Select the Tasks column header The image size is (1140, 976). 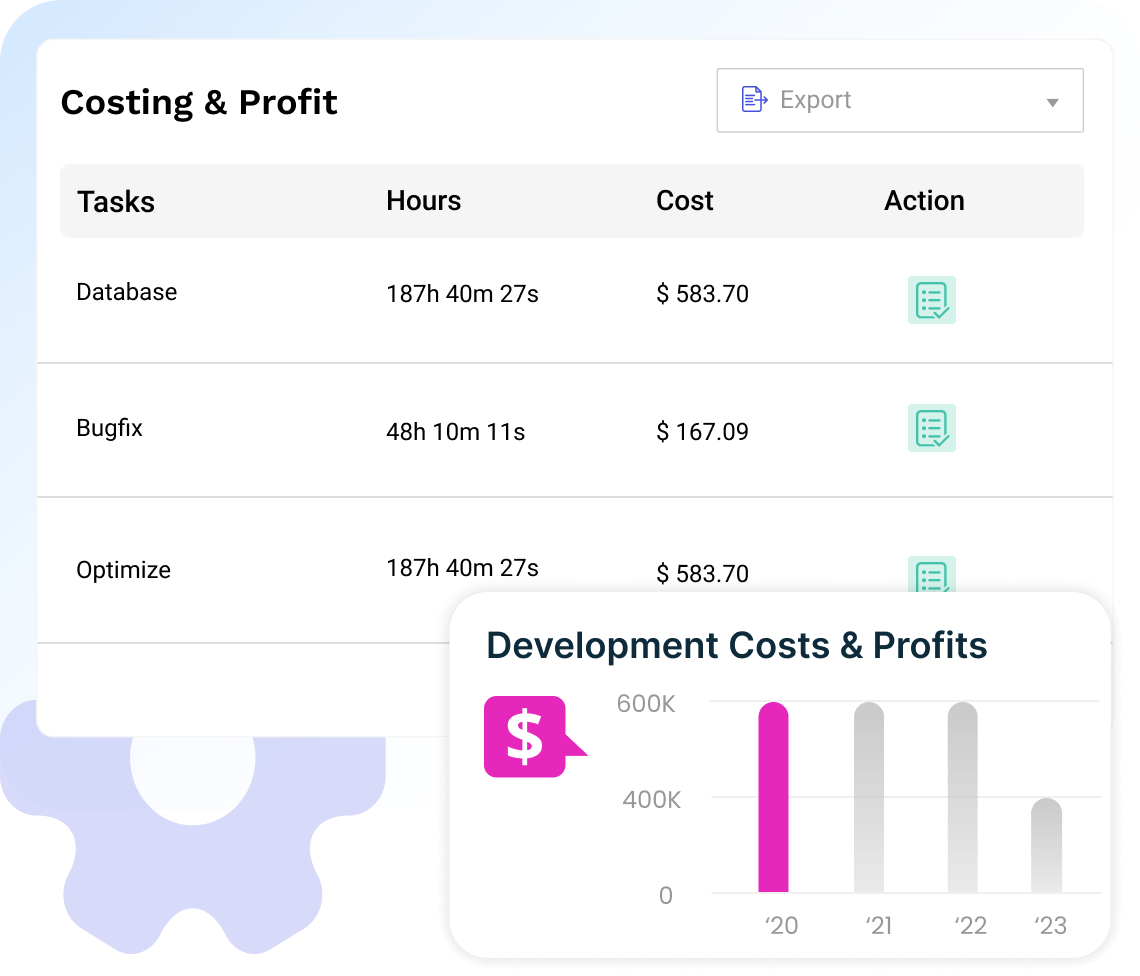tap(115, 201)
